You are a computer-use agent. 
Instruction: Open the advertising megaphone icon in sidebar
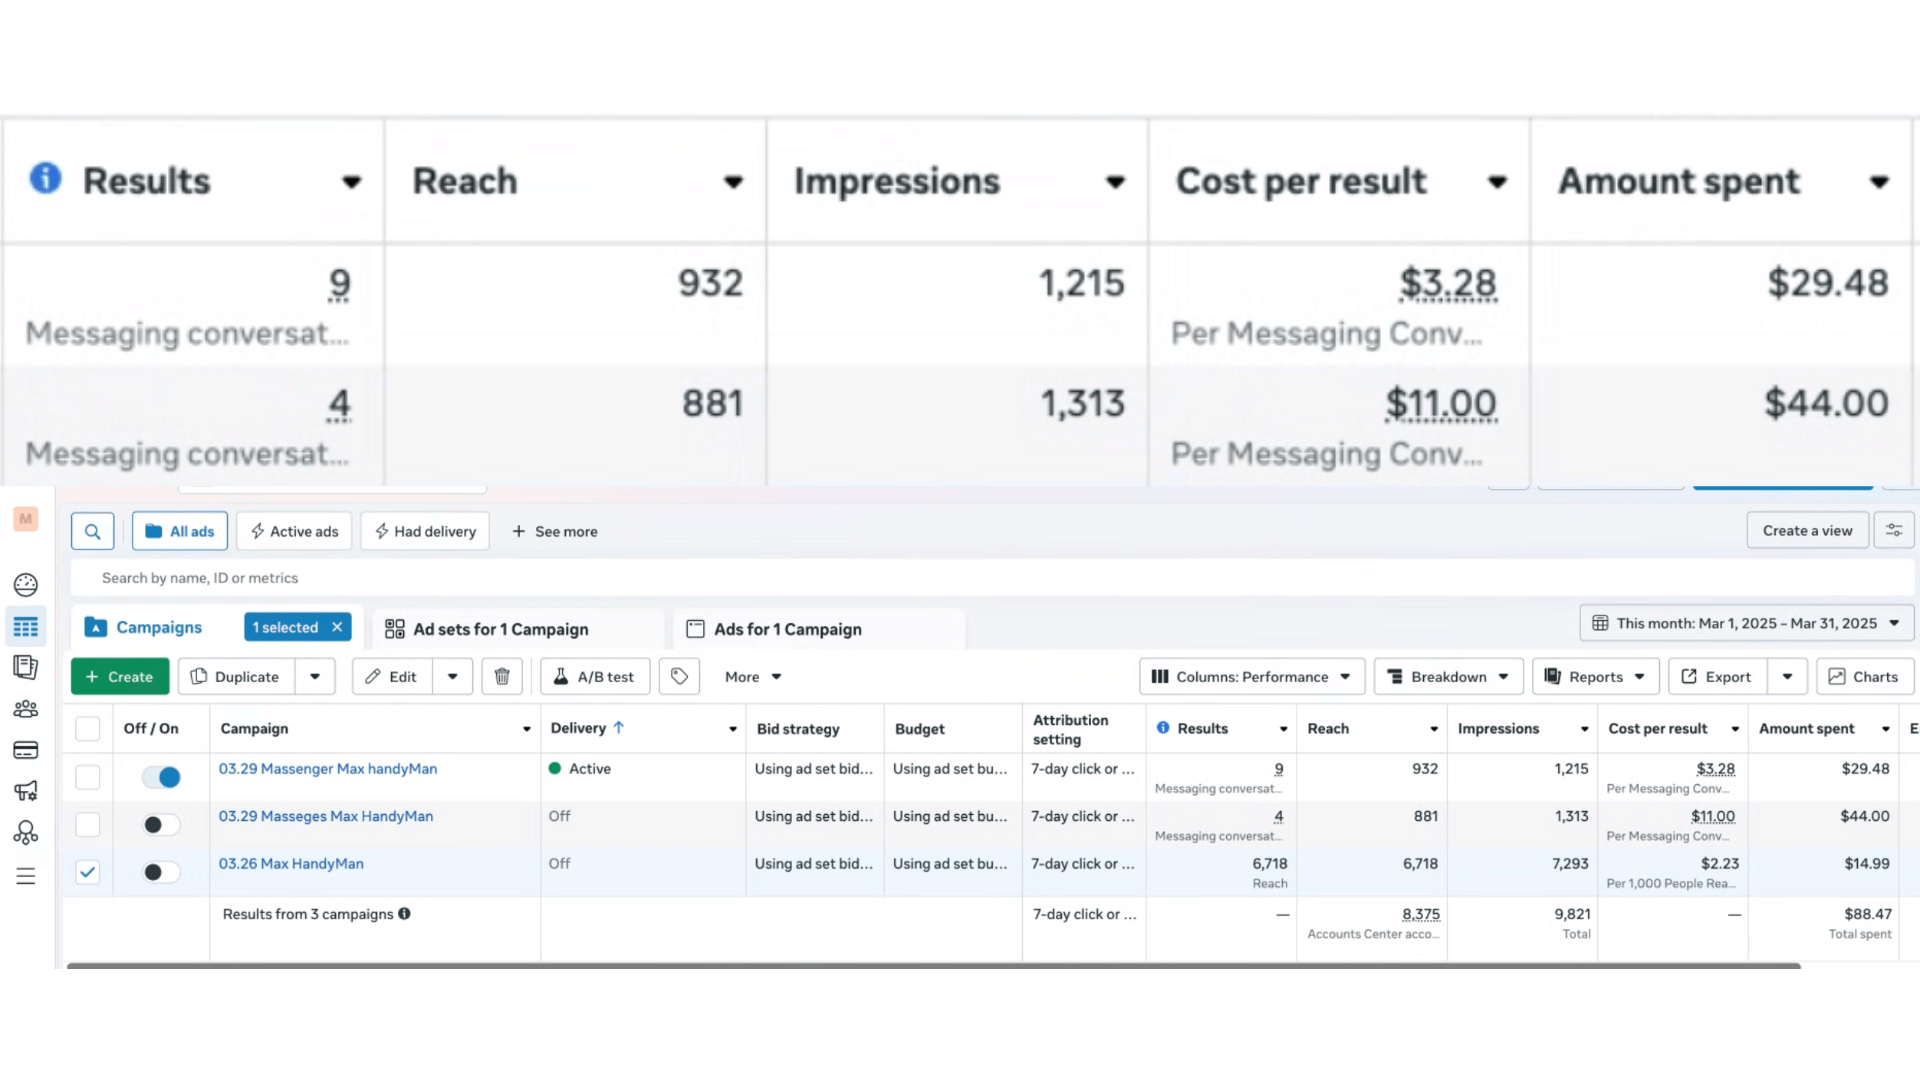pos(26,791)
